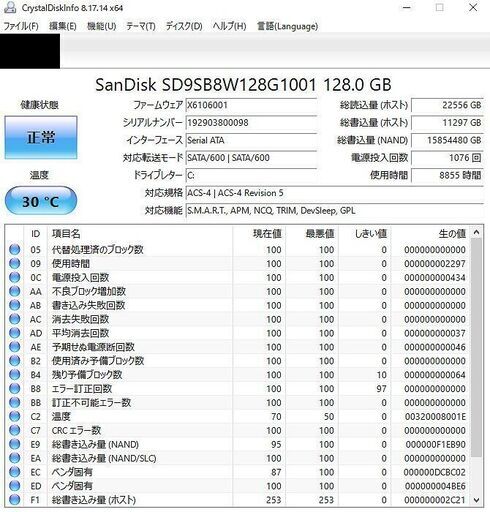Screen dimensions: 490x512
Task: Select the 代替処理済のブロック数 row name
Action: (98, 250)
